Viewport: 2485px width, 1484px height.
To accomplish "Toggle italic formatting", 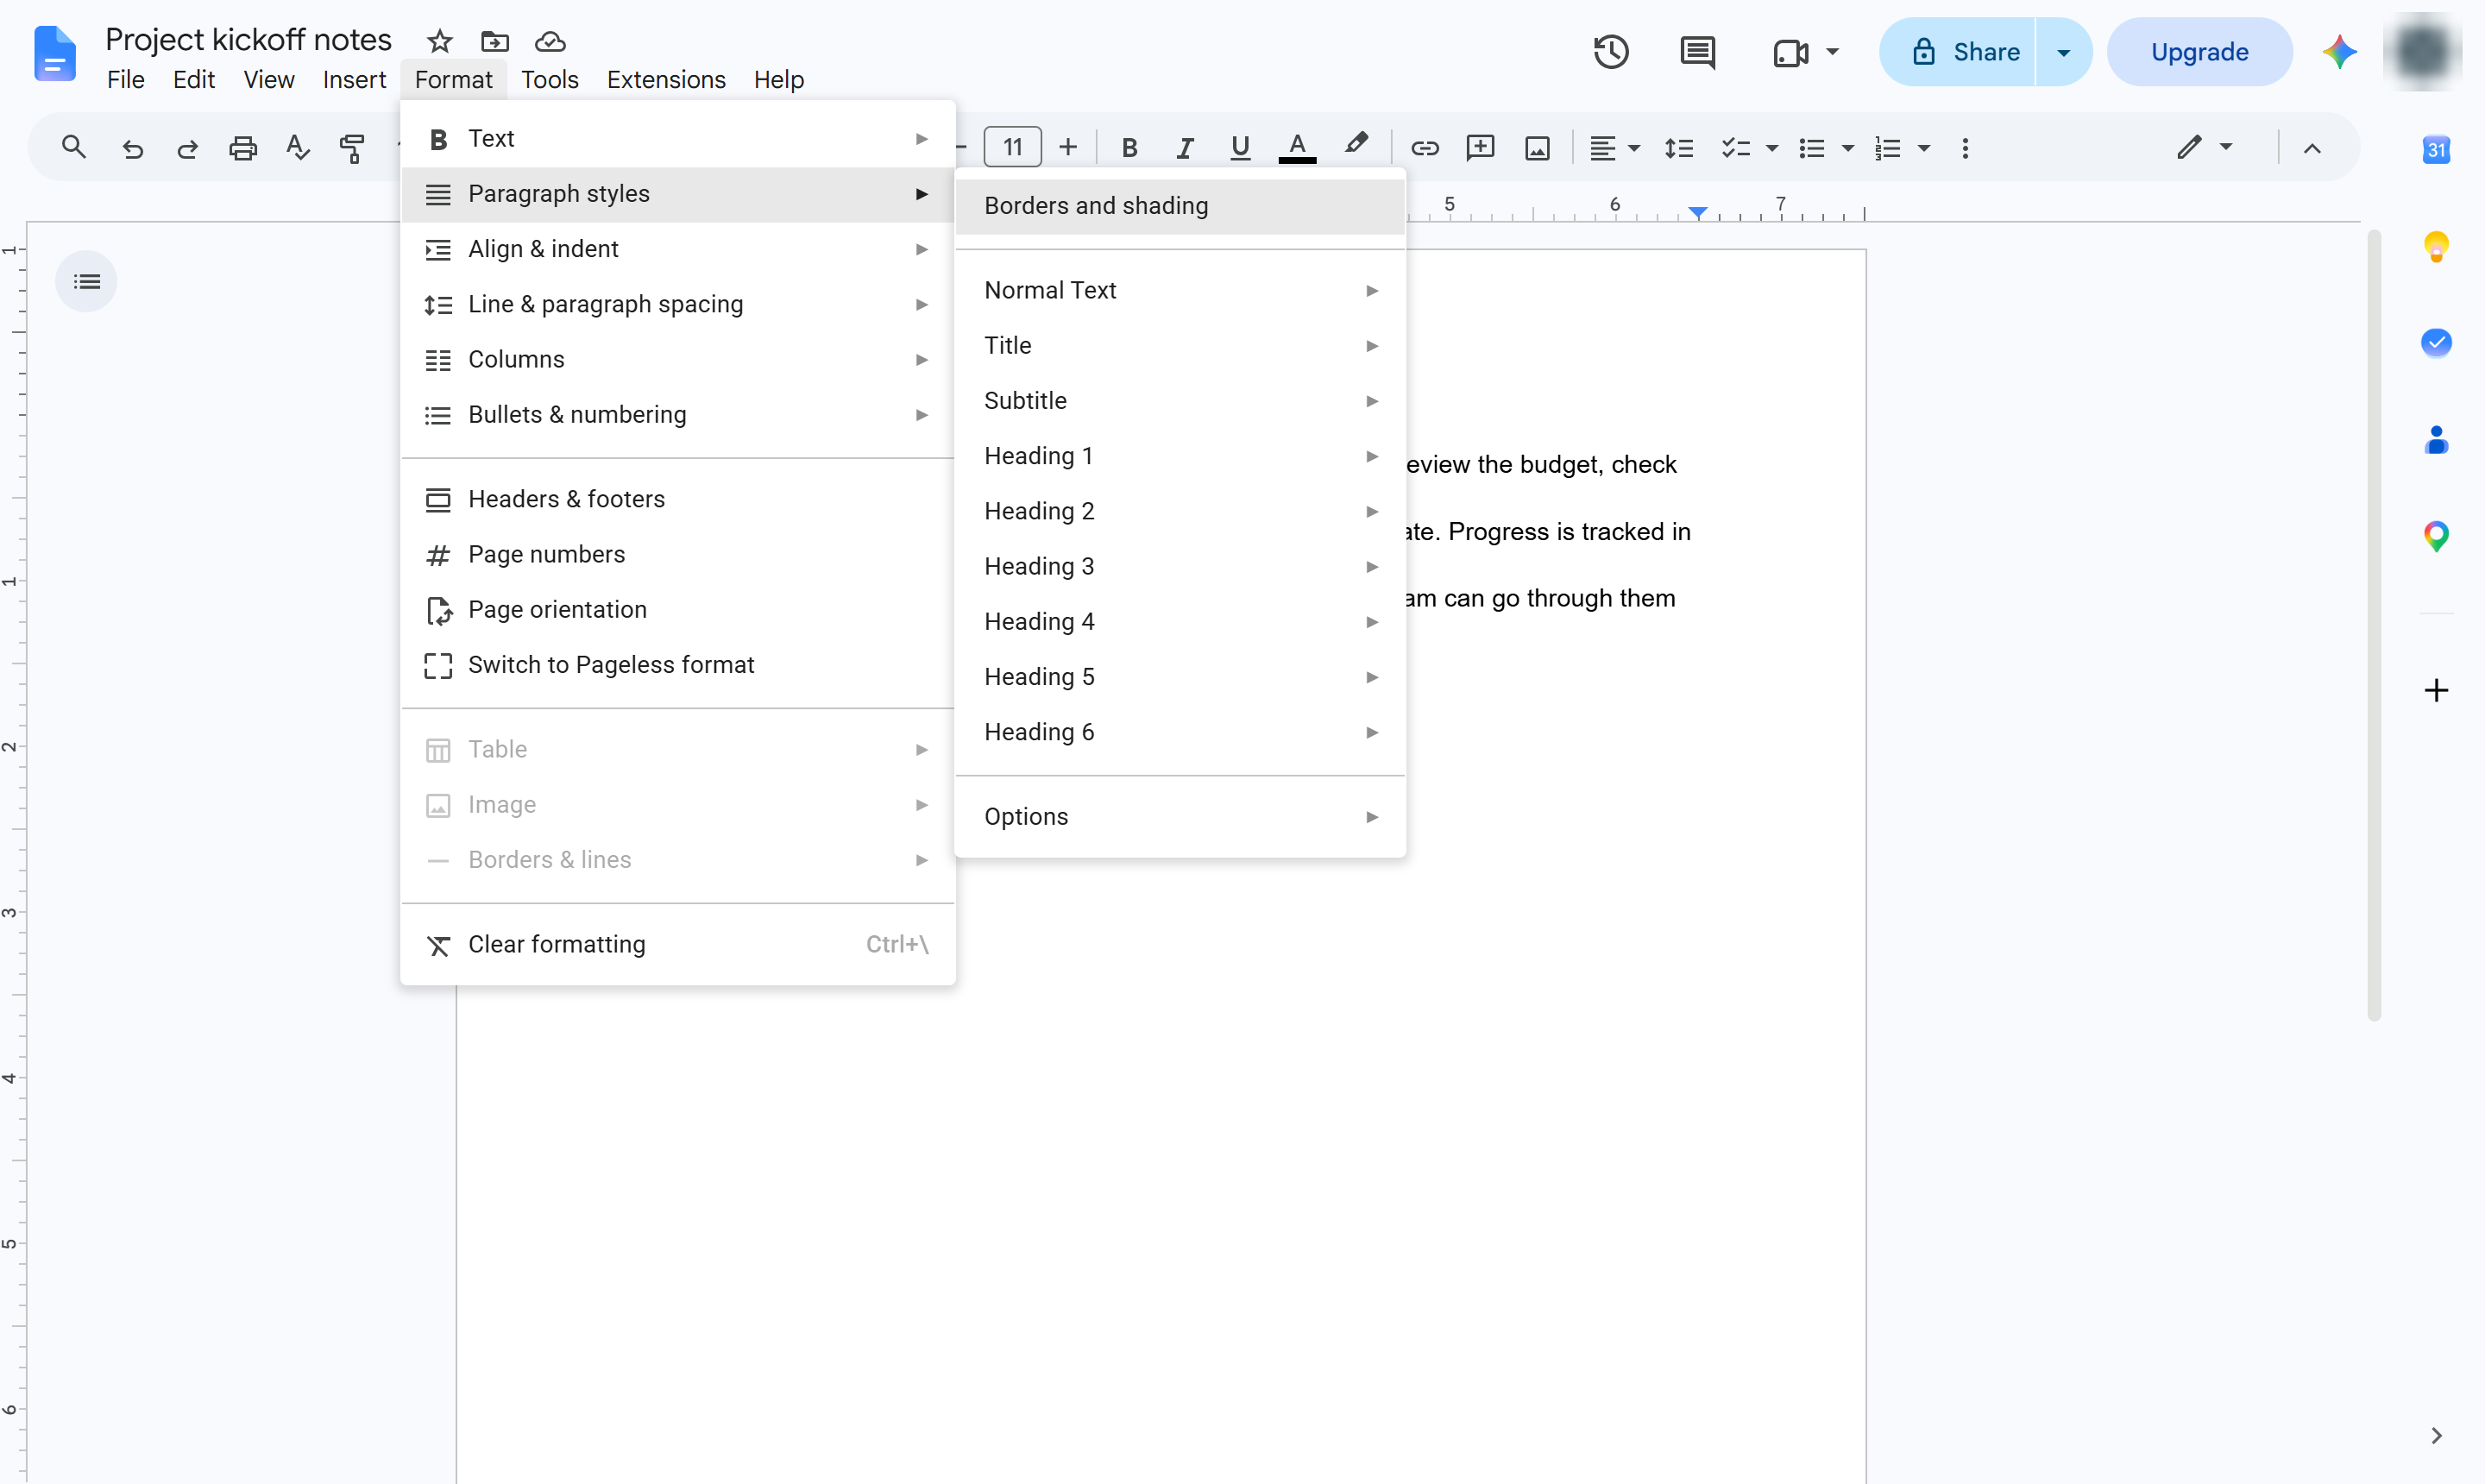I will click(1185, 148).
